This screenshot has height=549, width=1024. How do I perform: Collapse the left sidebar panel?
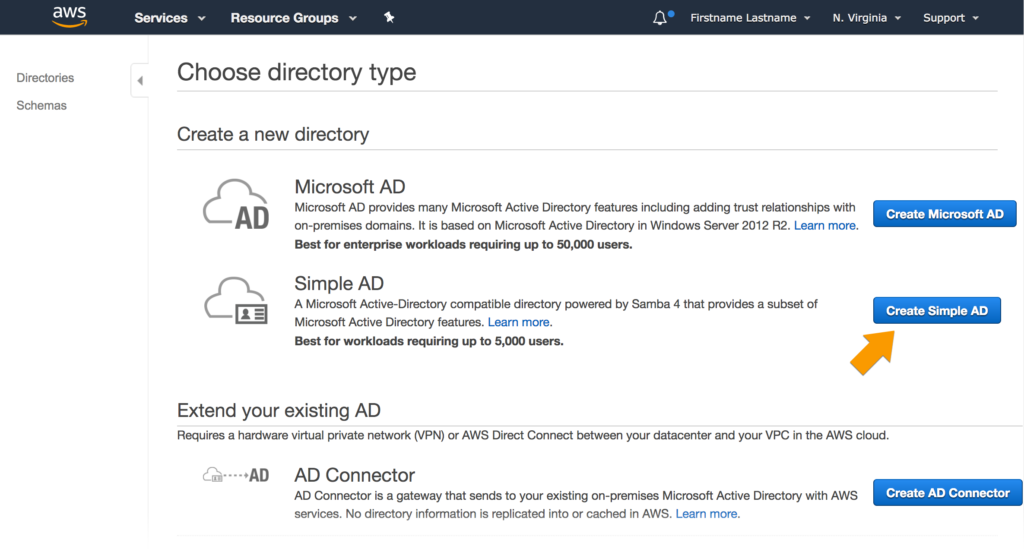(x=140, y=80)
